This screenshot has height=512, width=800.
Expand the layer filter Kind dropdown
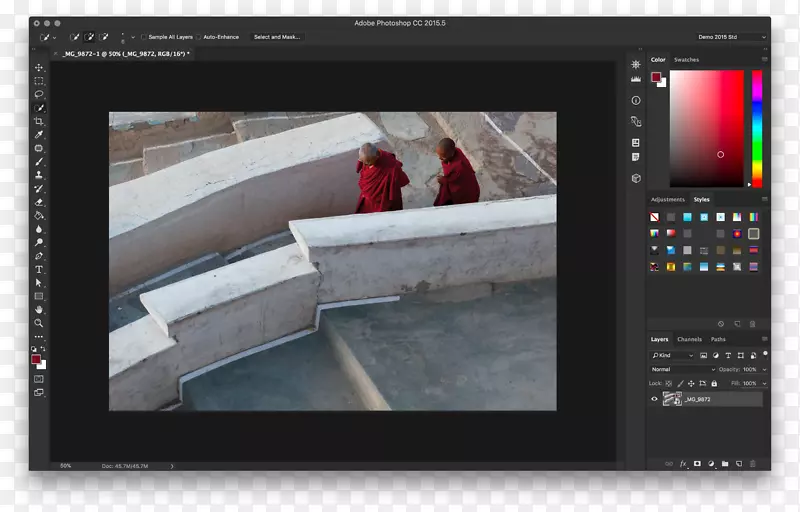pyautogui.click(x=672, y=355)
